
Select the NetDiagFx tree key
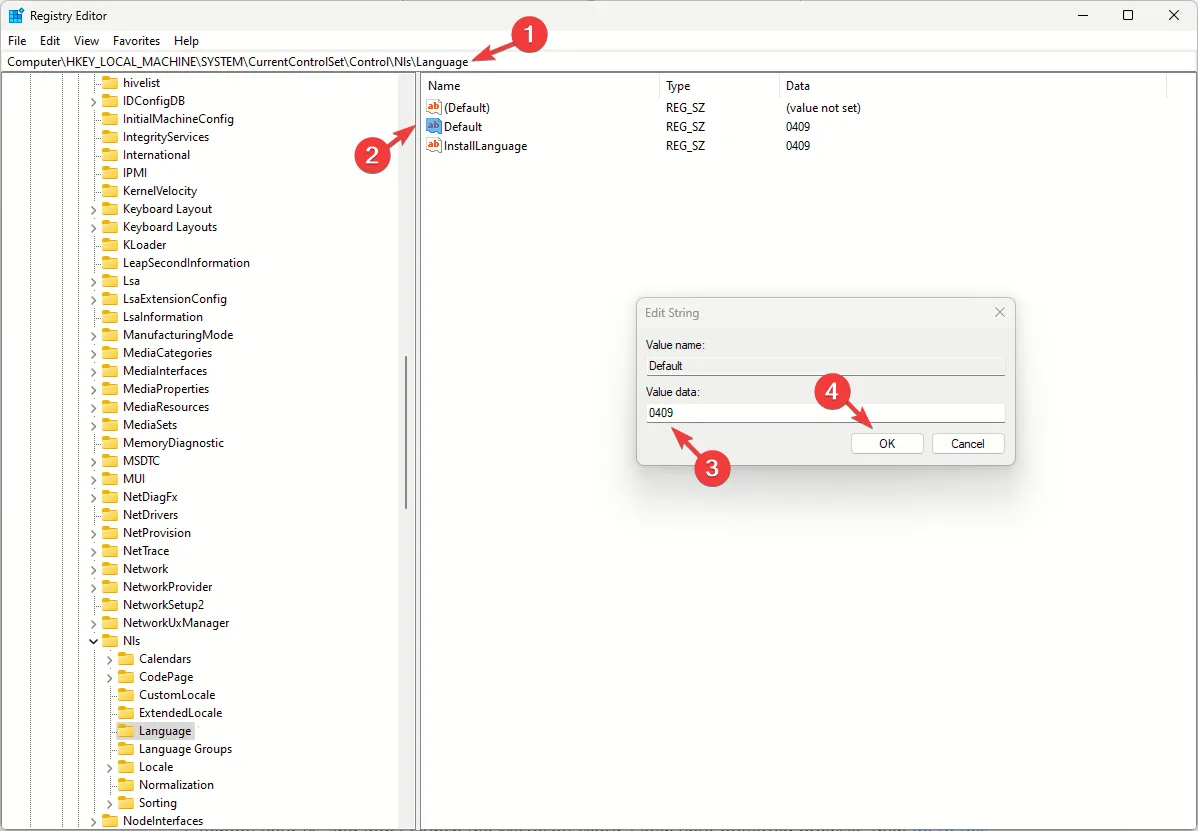[150, 497]
